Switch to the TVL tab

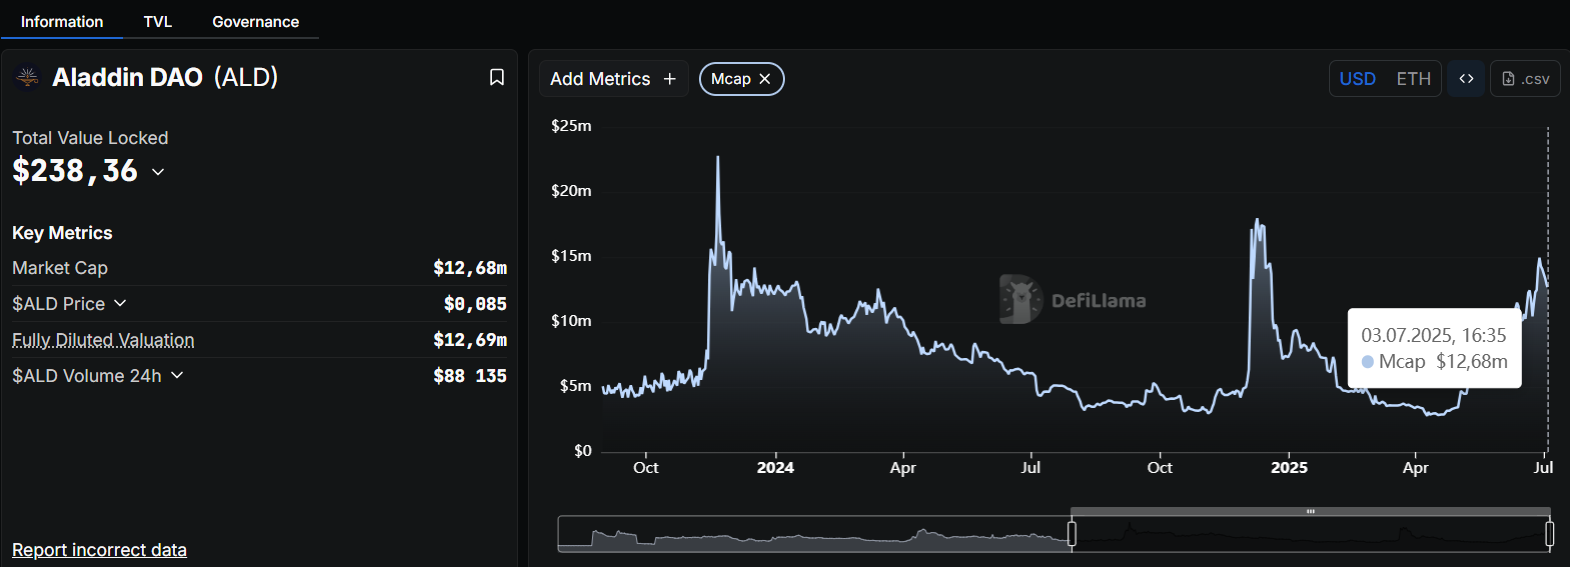157,21
